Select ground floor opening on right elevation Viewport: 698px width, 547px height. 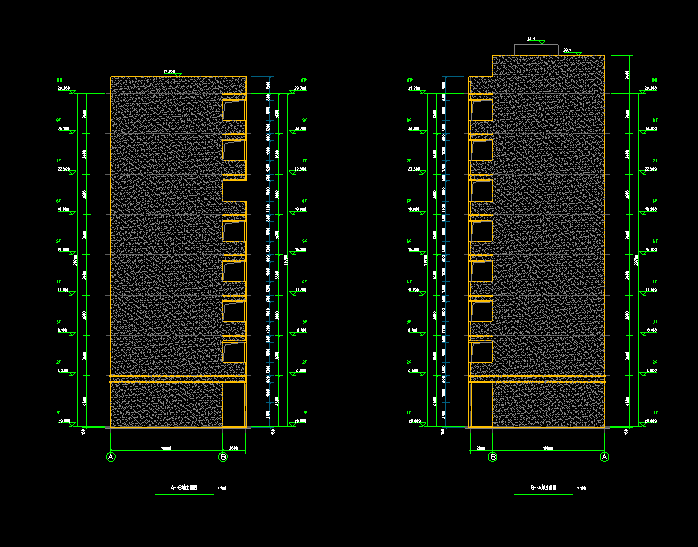pyautogui.click(x=481, y=404)
